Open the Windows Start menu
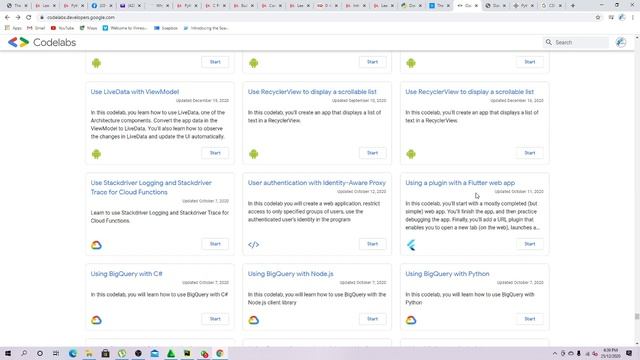The width and height of the screenshot is (640, 360). coord(8,353)
